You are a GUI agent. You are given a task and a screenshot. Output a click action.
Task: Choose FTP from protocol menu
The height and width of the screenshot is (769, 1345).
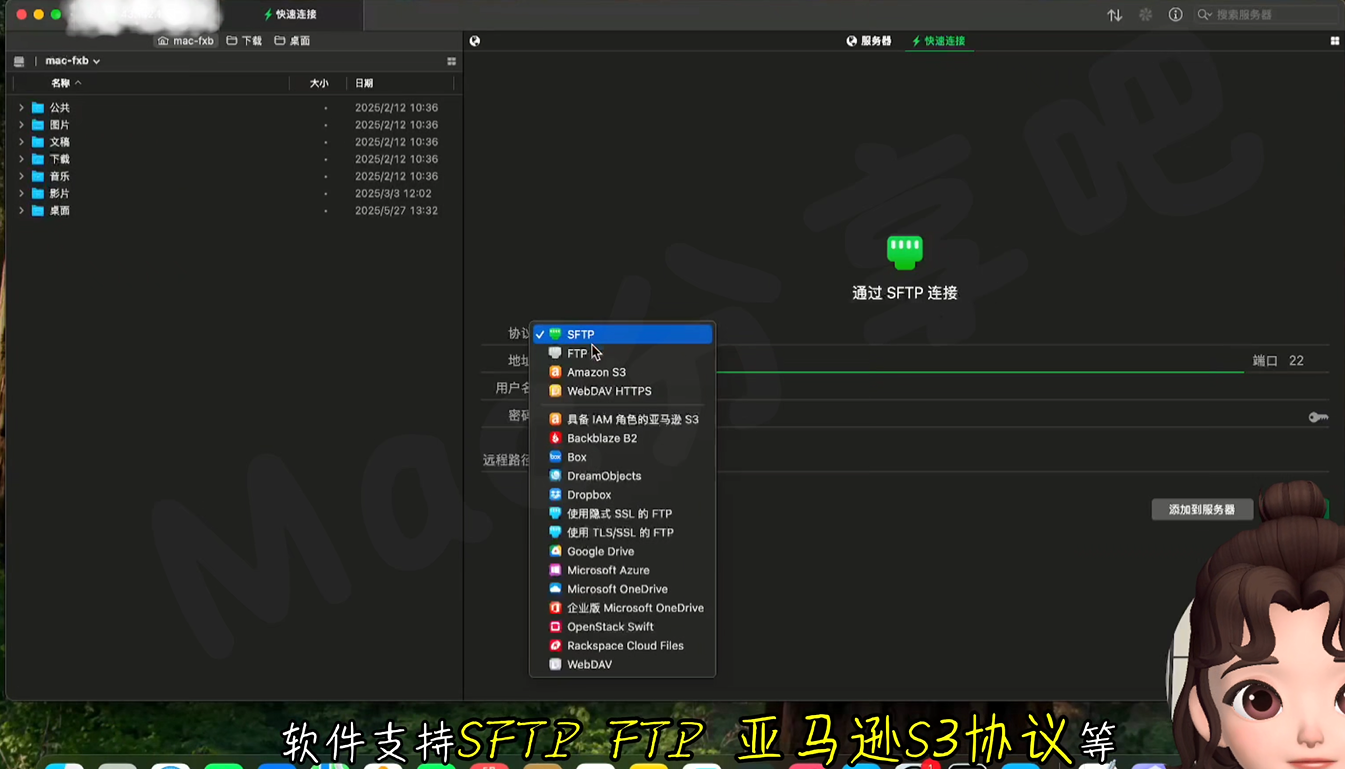tap(622, 353)
